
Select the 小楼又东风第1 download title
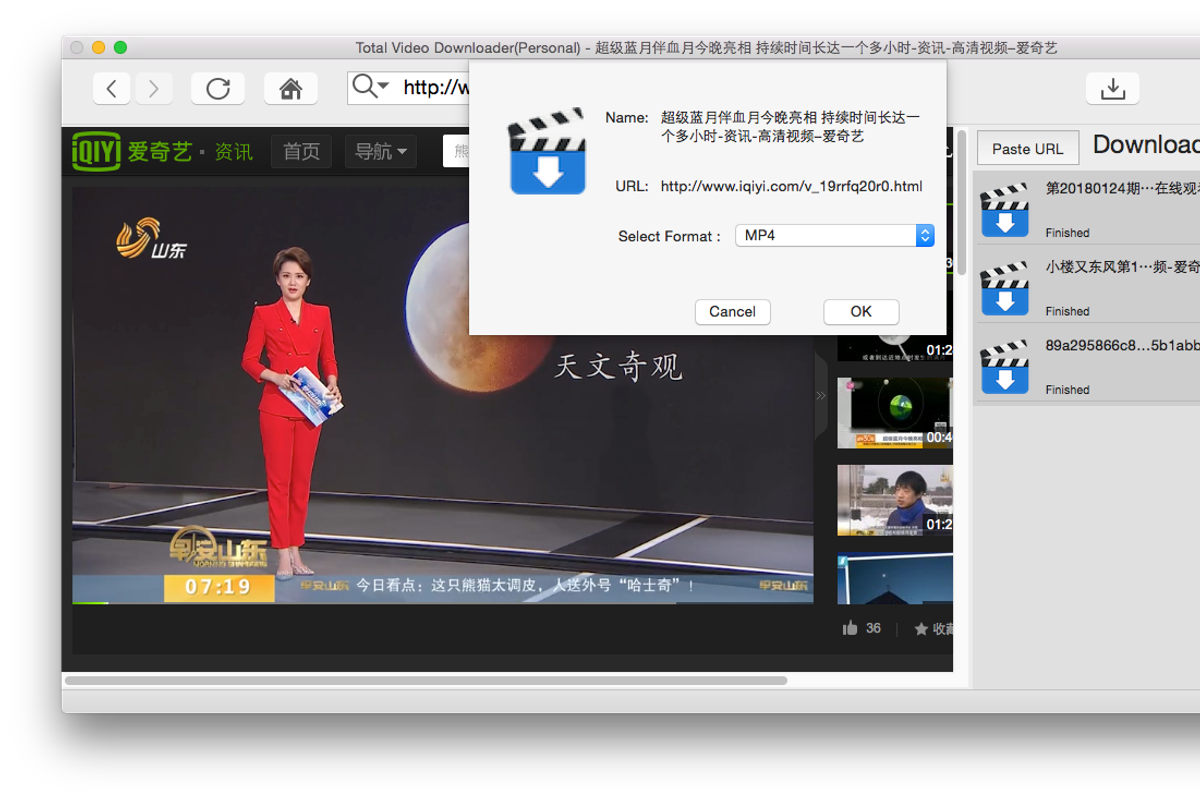click(1122, 267)
